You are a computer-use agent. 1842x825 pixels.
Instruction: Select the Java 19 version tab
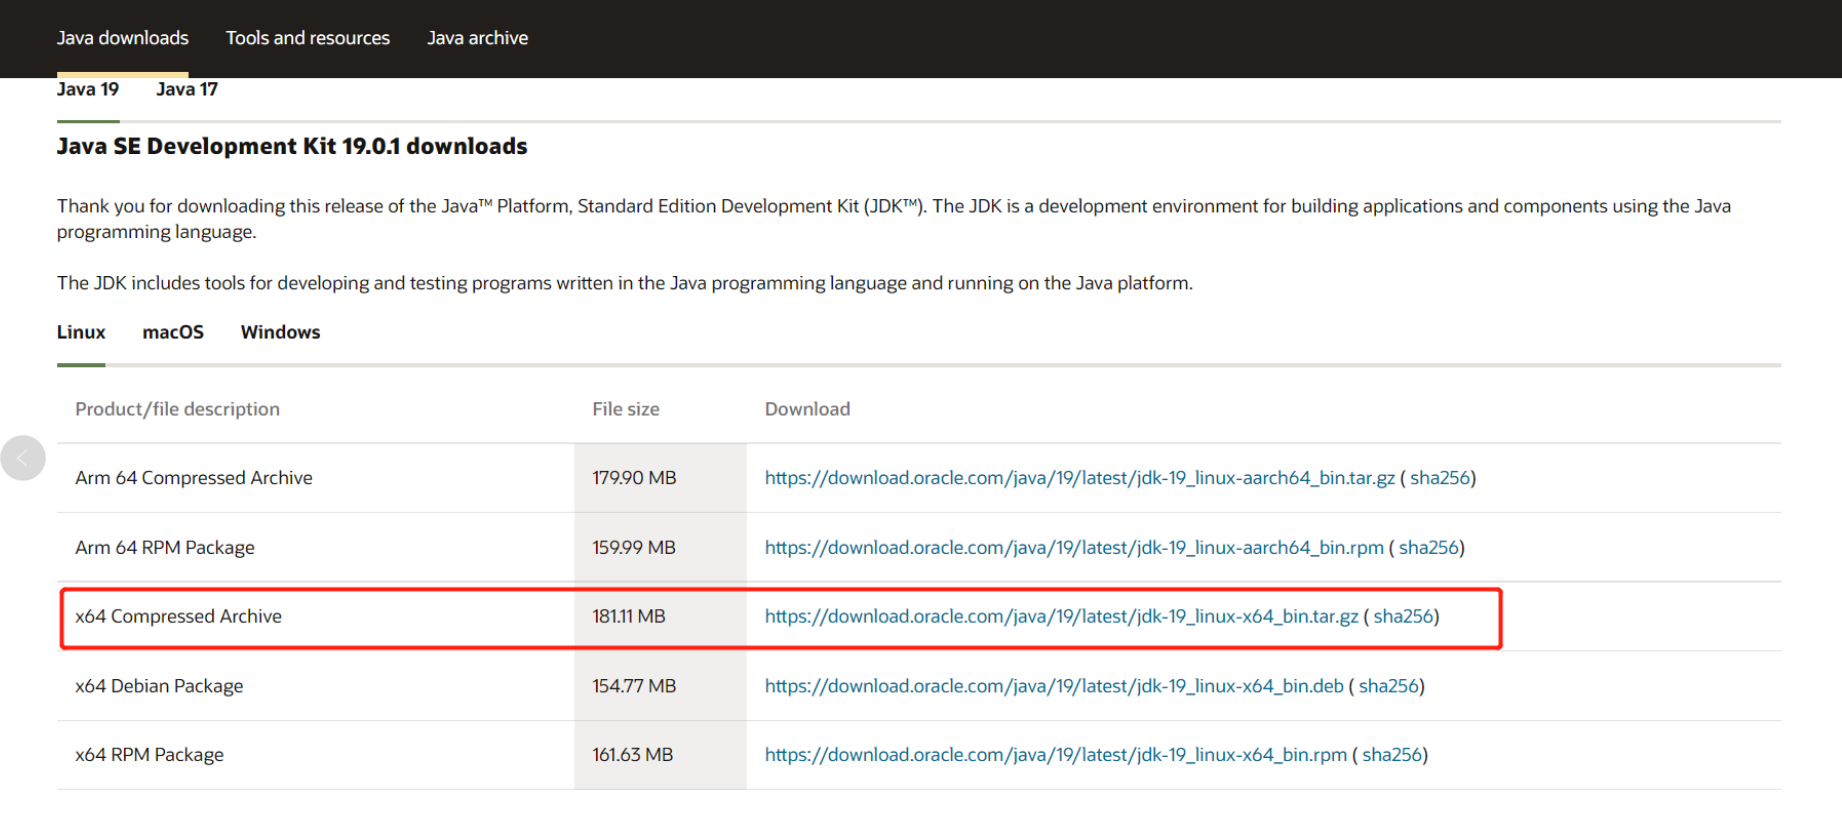tap(88, 89)
